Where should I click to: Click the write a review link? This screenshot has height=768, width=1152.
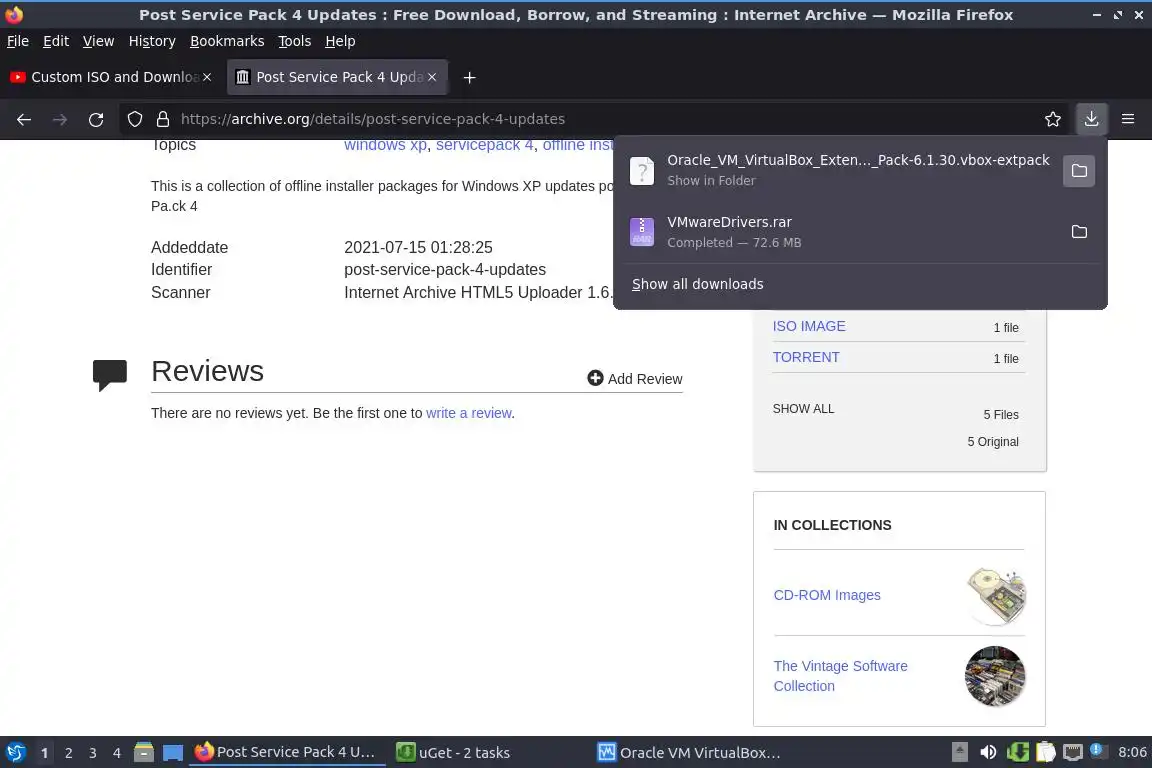(x=469, y=413)
